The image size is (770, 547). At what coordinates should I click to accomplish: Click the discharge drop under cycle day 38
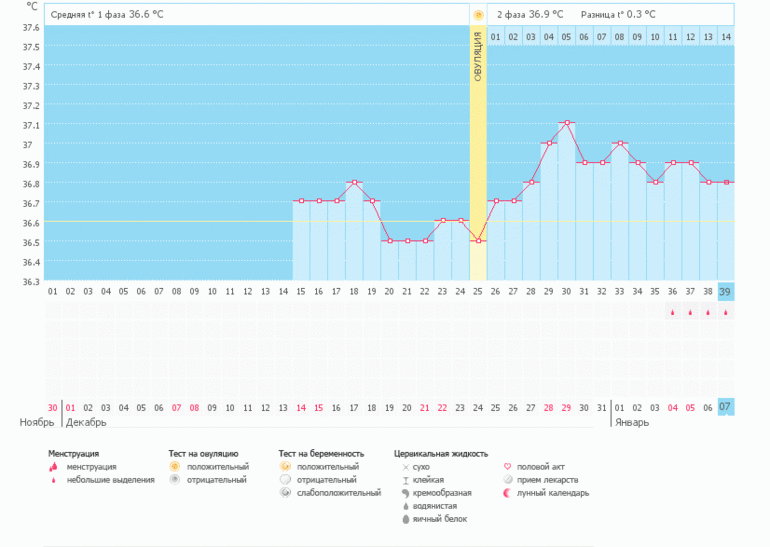coord(708,312)
